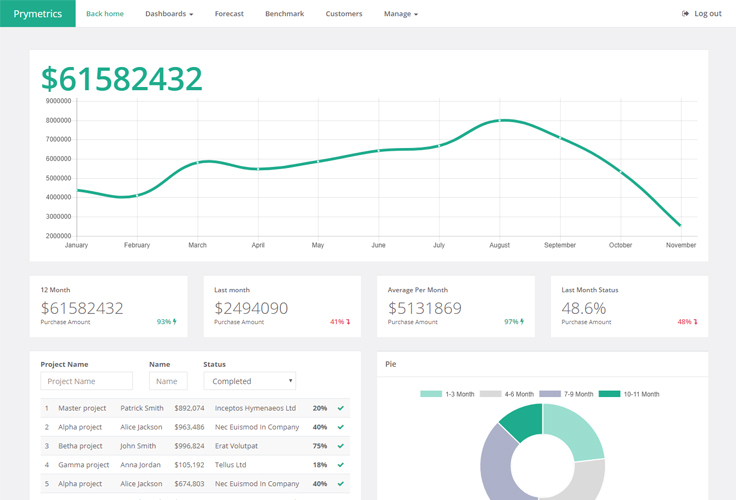Click the 48.6% Last Month Status value

[584, 308]
